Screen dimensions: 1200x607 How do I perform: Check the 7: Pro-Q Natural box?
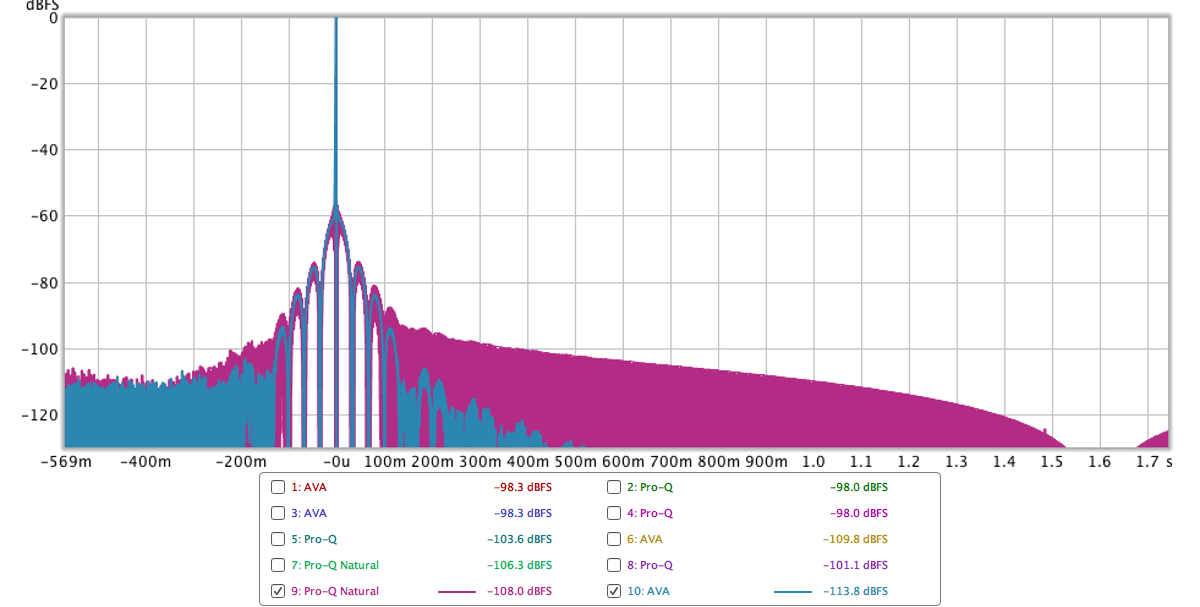pos(278,565)
